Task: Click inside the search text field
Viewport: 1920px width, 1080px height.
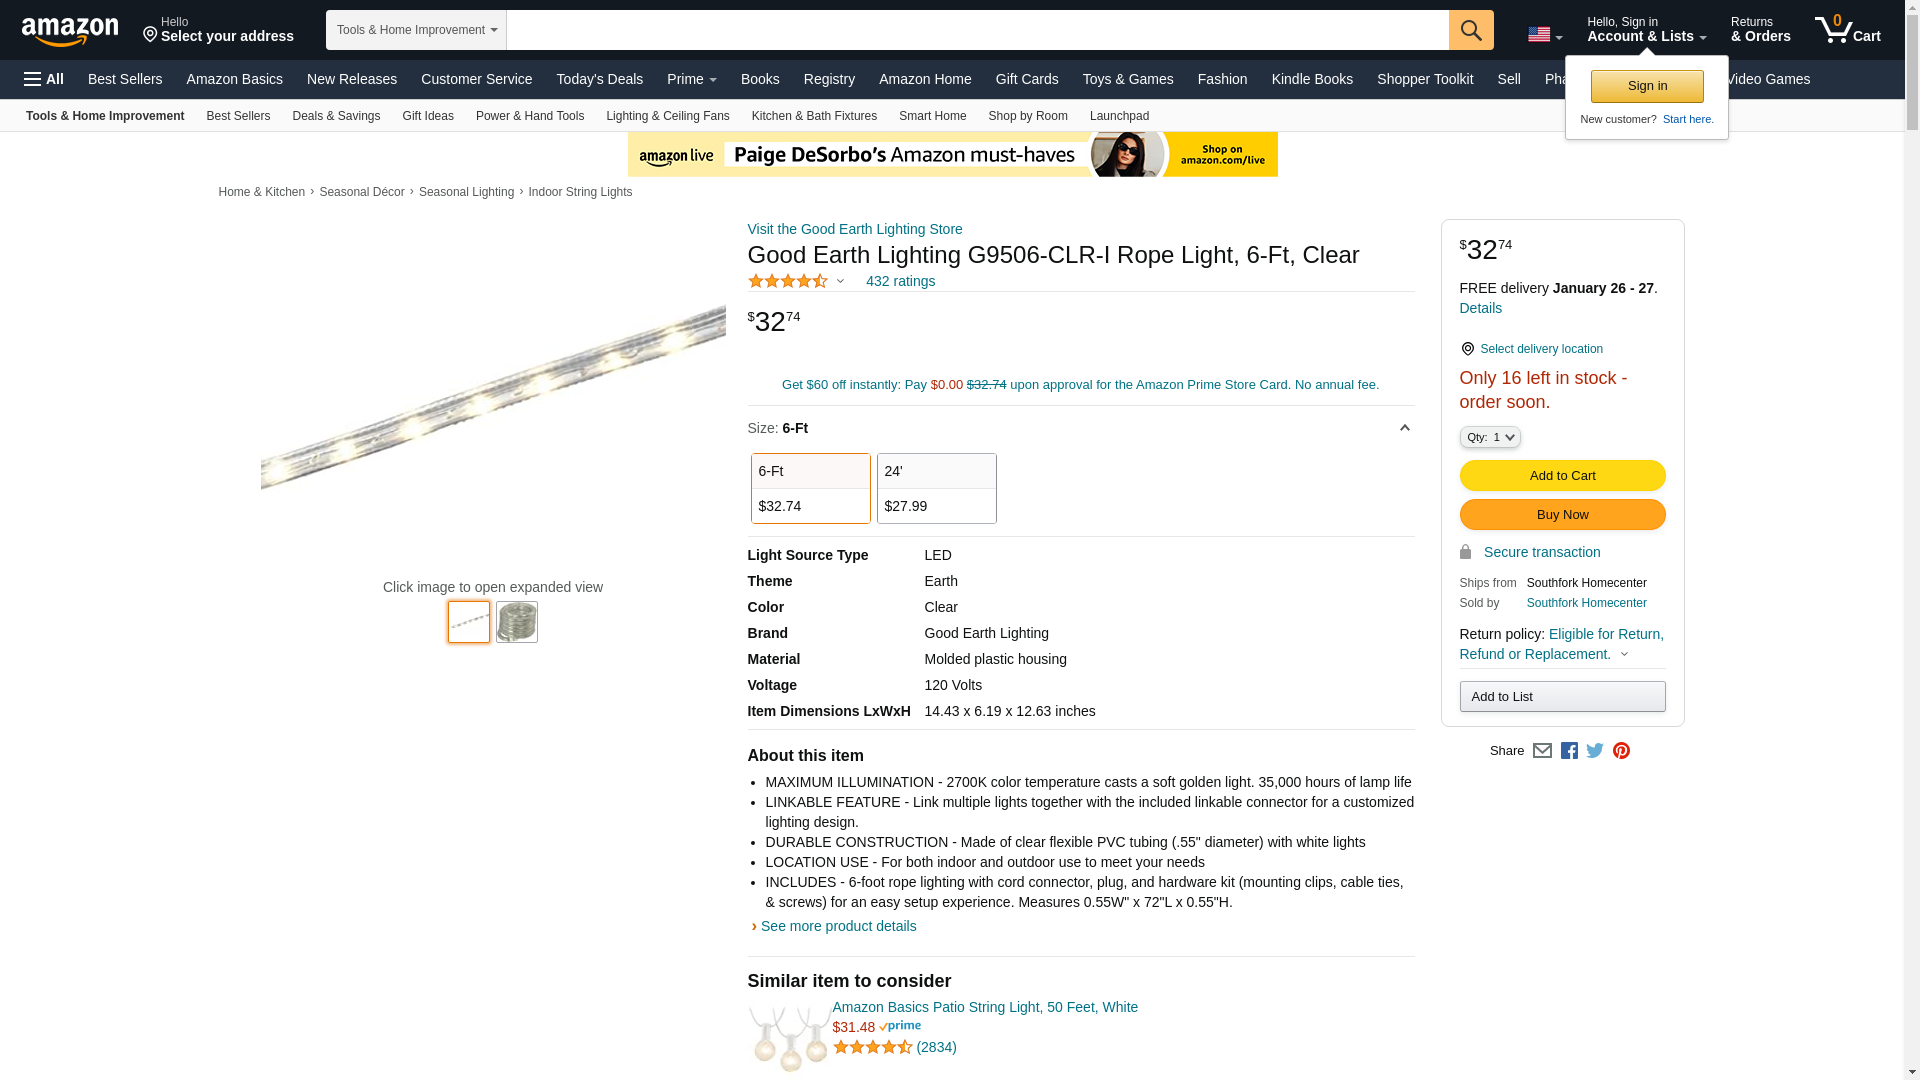Action: [976, 30]
